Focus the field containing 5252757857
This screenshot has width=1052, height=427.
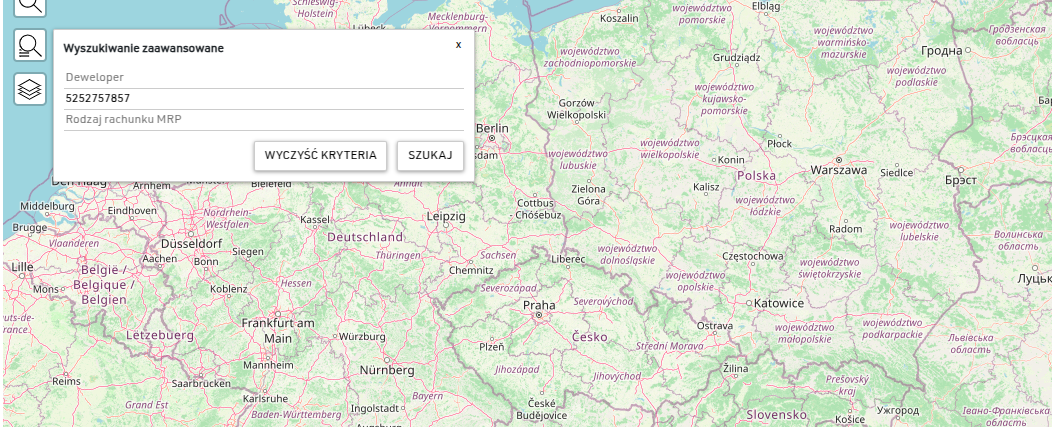click(264, 98)
